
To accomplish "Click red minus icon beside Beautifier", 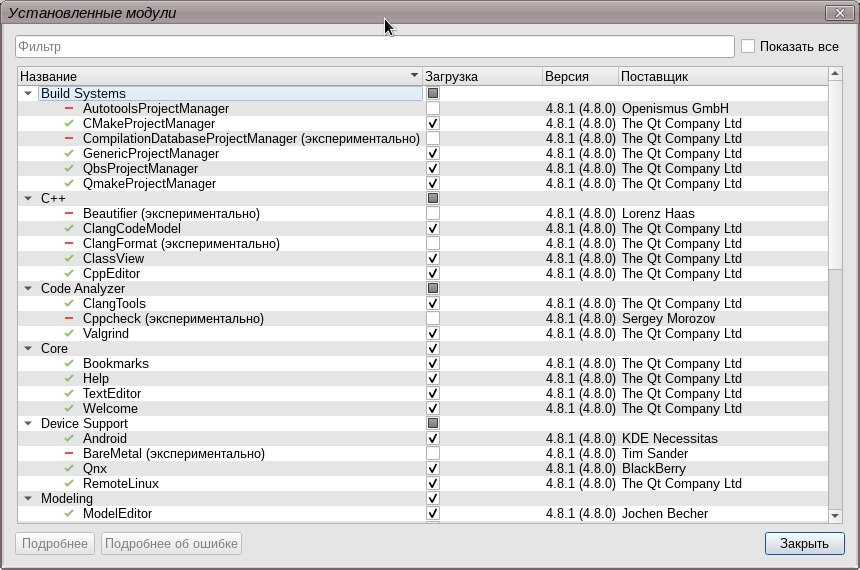I will (x=69, y=213).
